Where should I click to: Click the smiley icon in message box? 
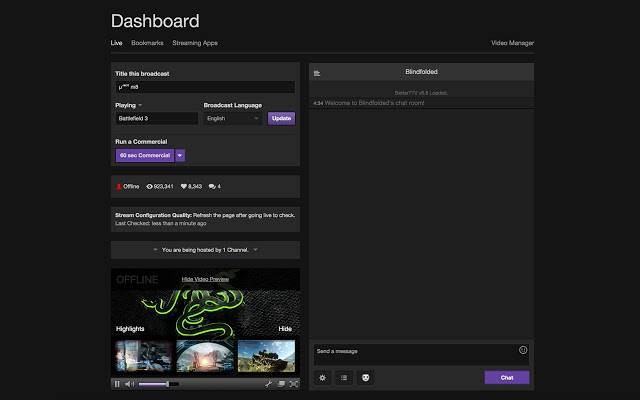pos(523,350)
